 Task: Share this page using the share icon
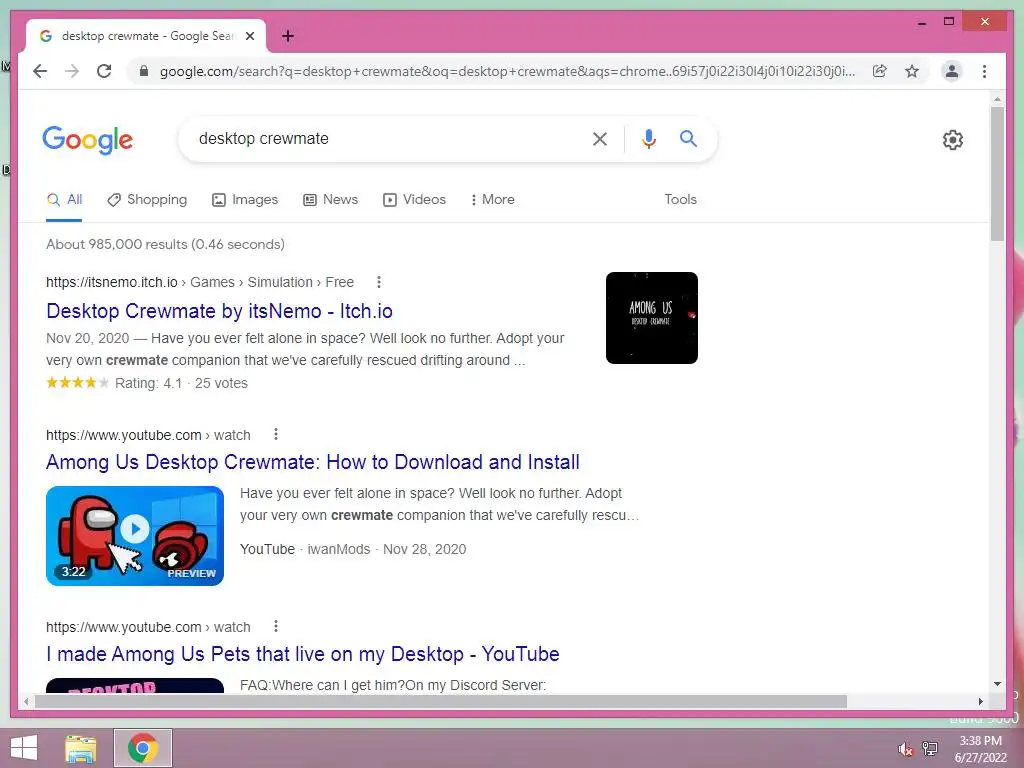point(880,71)
